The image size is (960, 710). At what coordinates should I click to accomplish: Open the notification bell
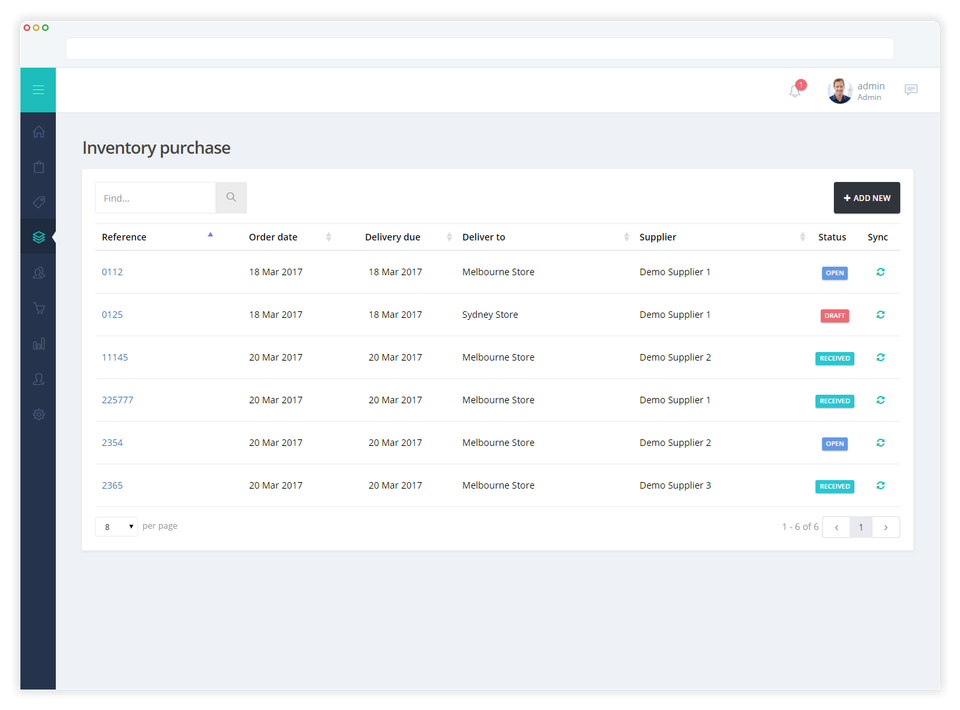pyautogui.click(x=795, y=91)
